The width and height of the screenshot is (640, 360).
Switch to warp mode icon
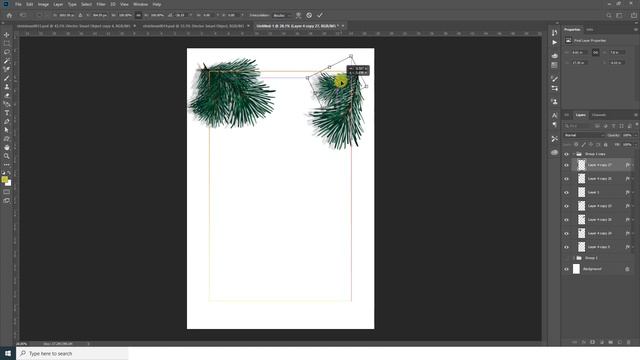click(298, 15)
